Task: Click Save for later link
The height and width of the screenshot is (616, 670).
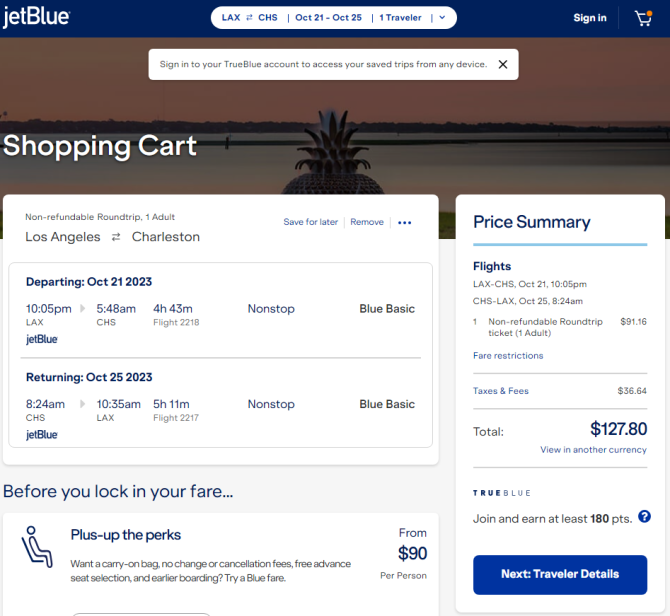Action: tap(311, 222)
